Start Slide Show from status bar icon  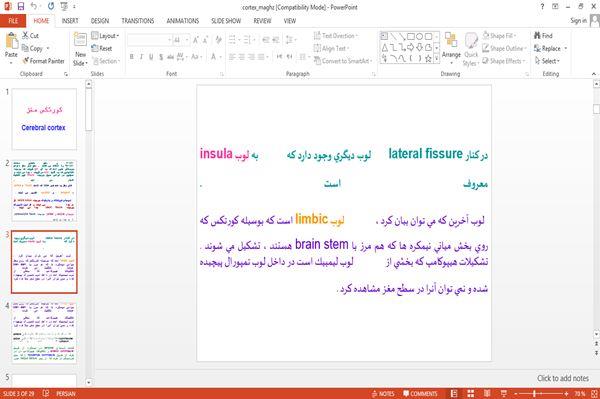click(x=504, y=393)
